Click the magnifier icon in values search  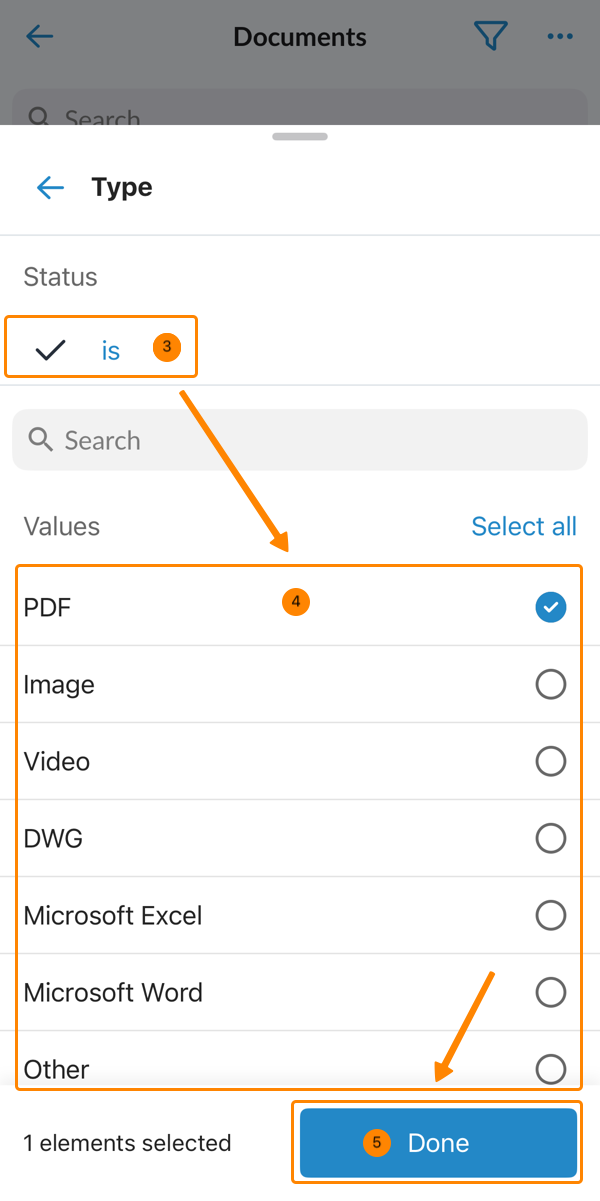click(41, 440)
